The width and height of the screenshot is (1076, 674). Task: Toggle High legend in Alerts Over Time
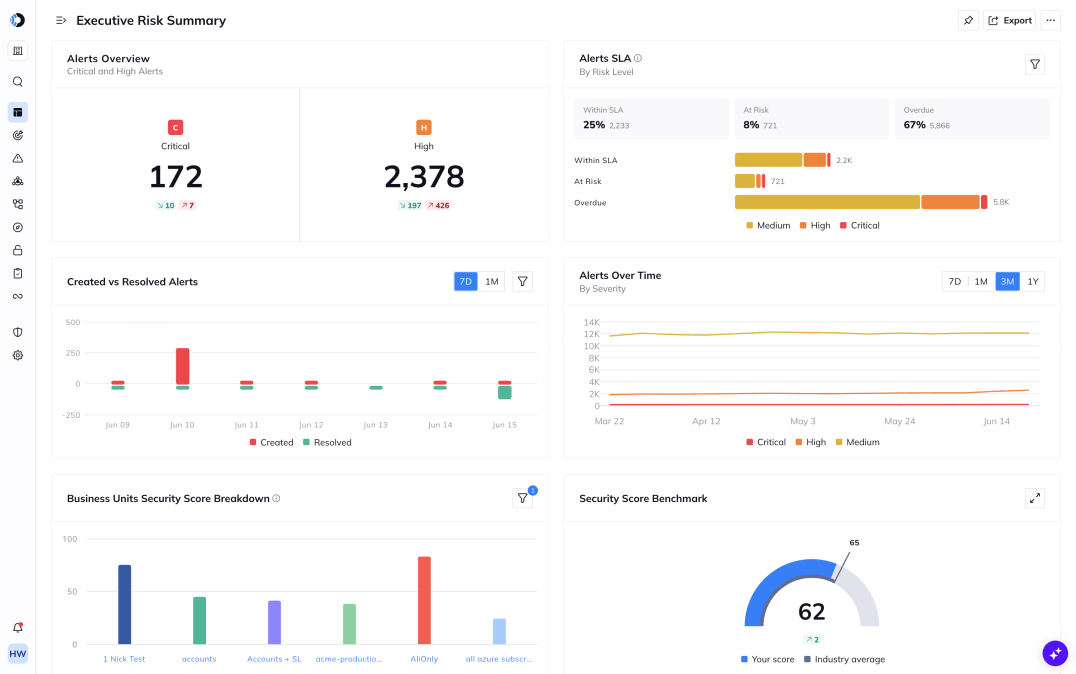click(x=811, y=442)
